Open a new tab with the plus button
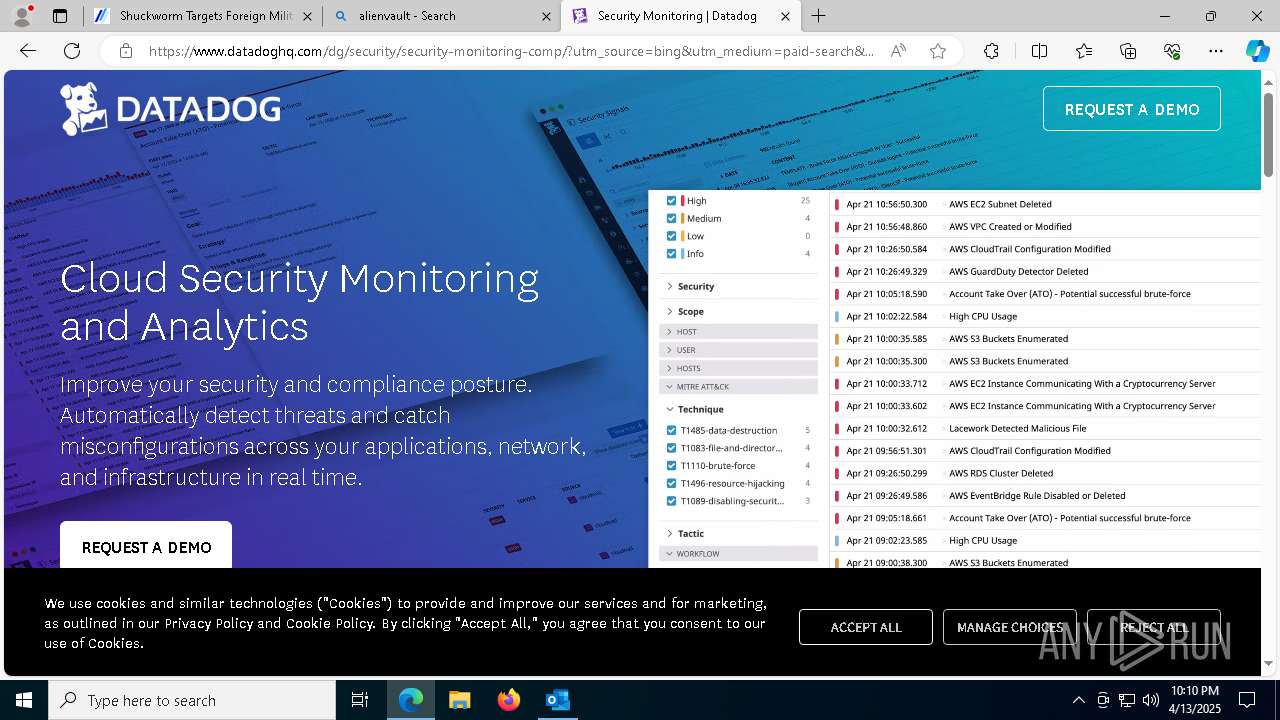 point(818,16)
